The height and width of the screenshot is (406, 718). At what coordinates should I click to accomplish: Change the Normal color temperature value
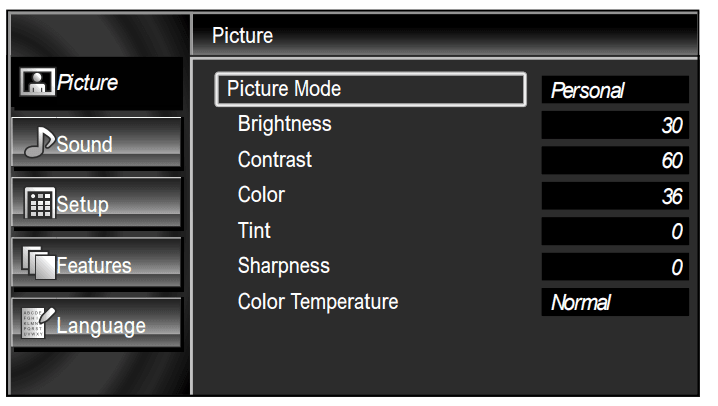(614, 302)
